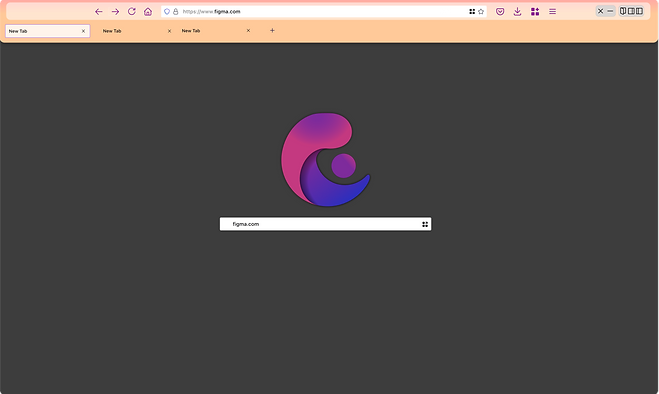
Task: Switch to the first New Tab
Action: pos(47,31)
